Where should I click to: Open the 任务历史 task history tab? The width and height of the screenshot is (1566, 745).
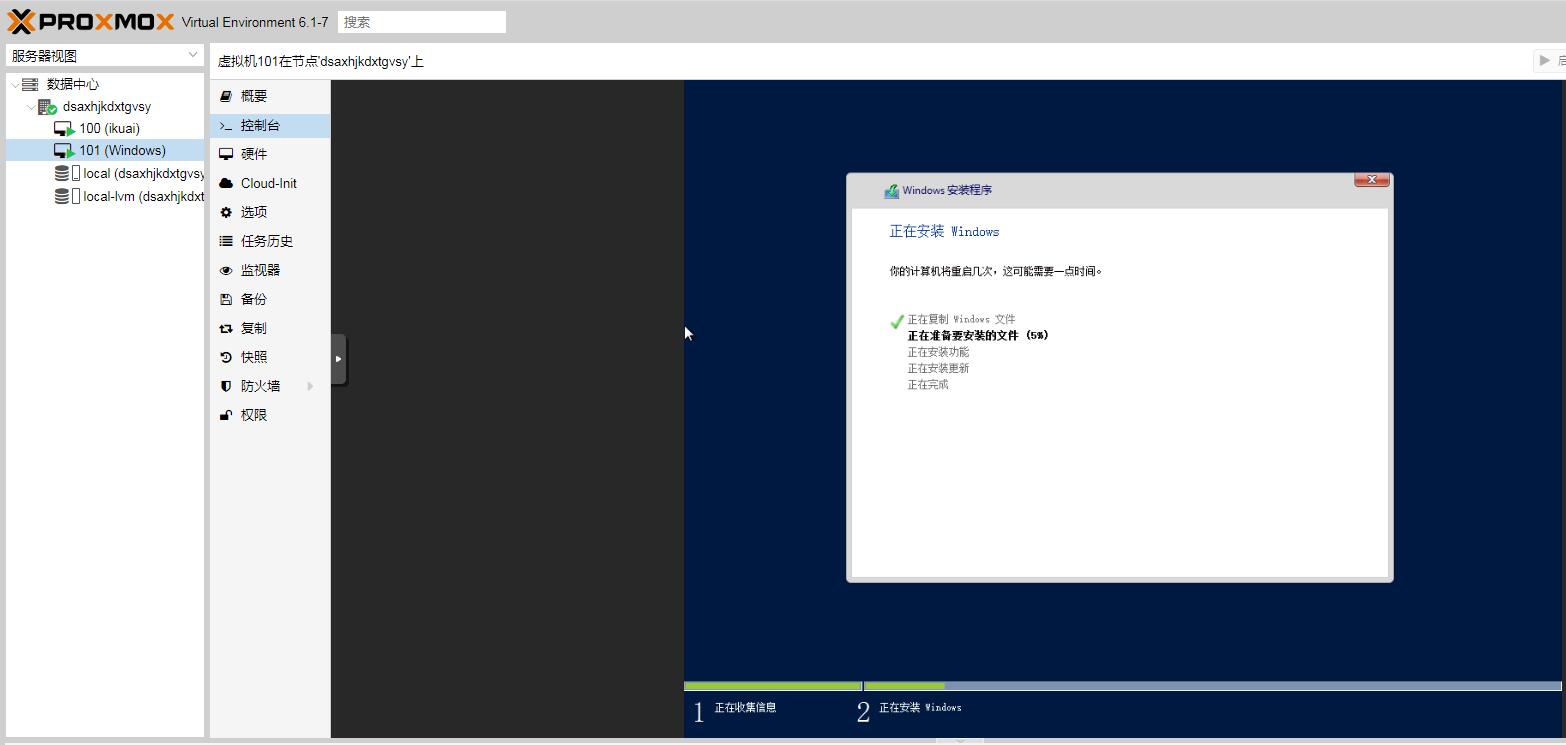[270, 241]
